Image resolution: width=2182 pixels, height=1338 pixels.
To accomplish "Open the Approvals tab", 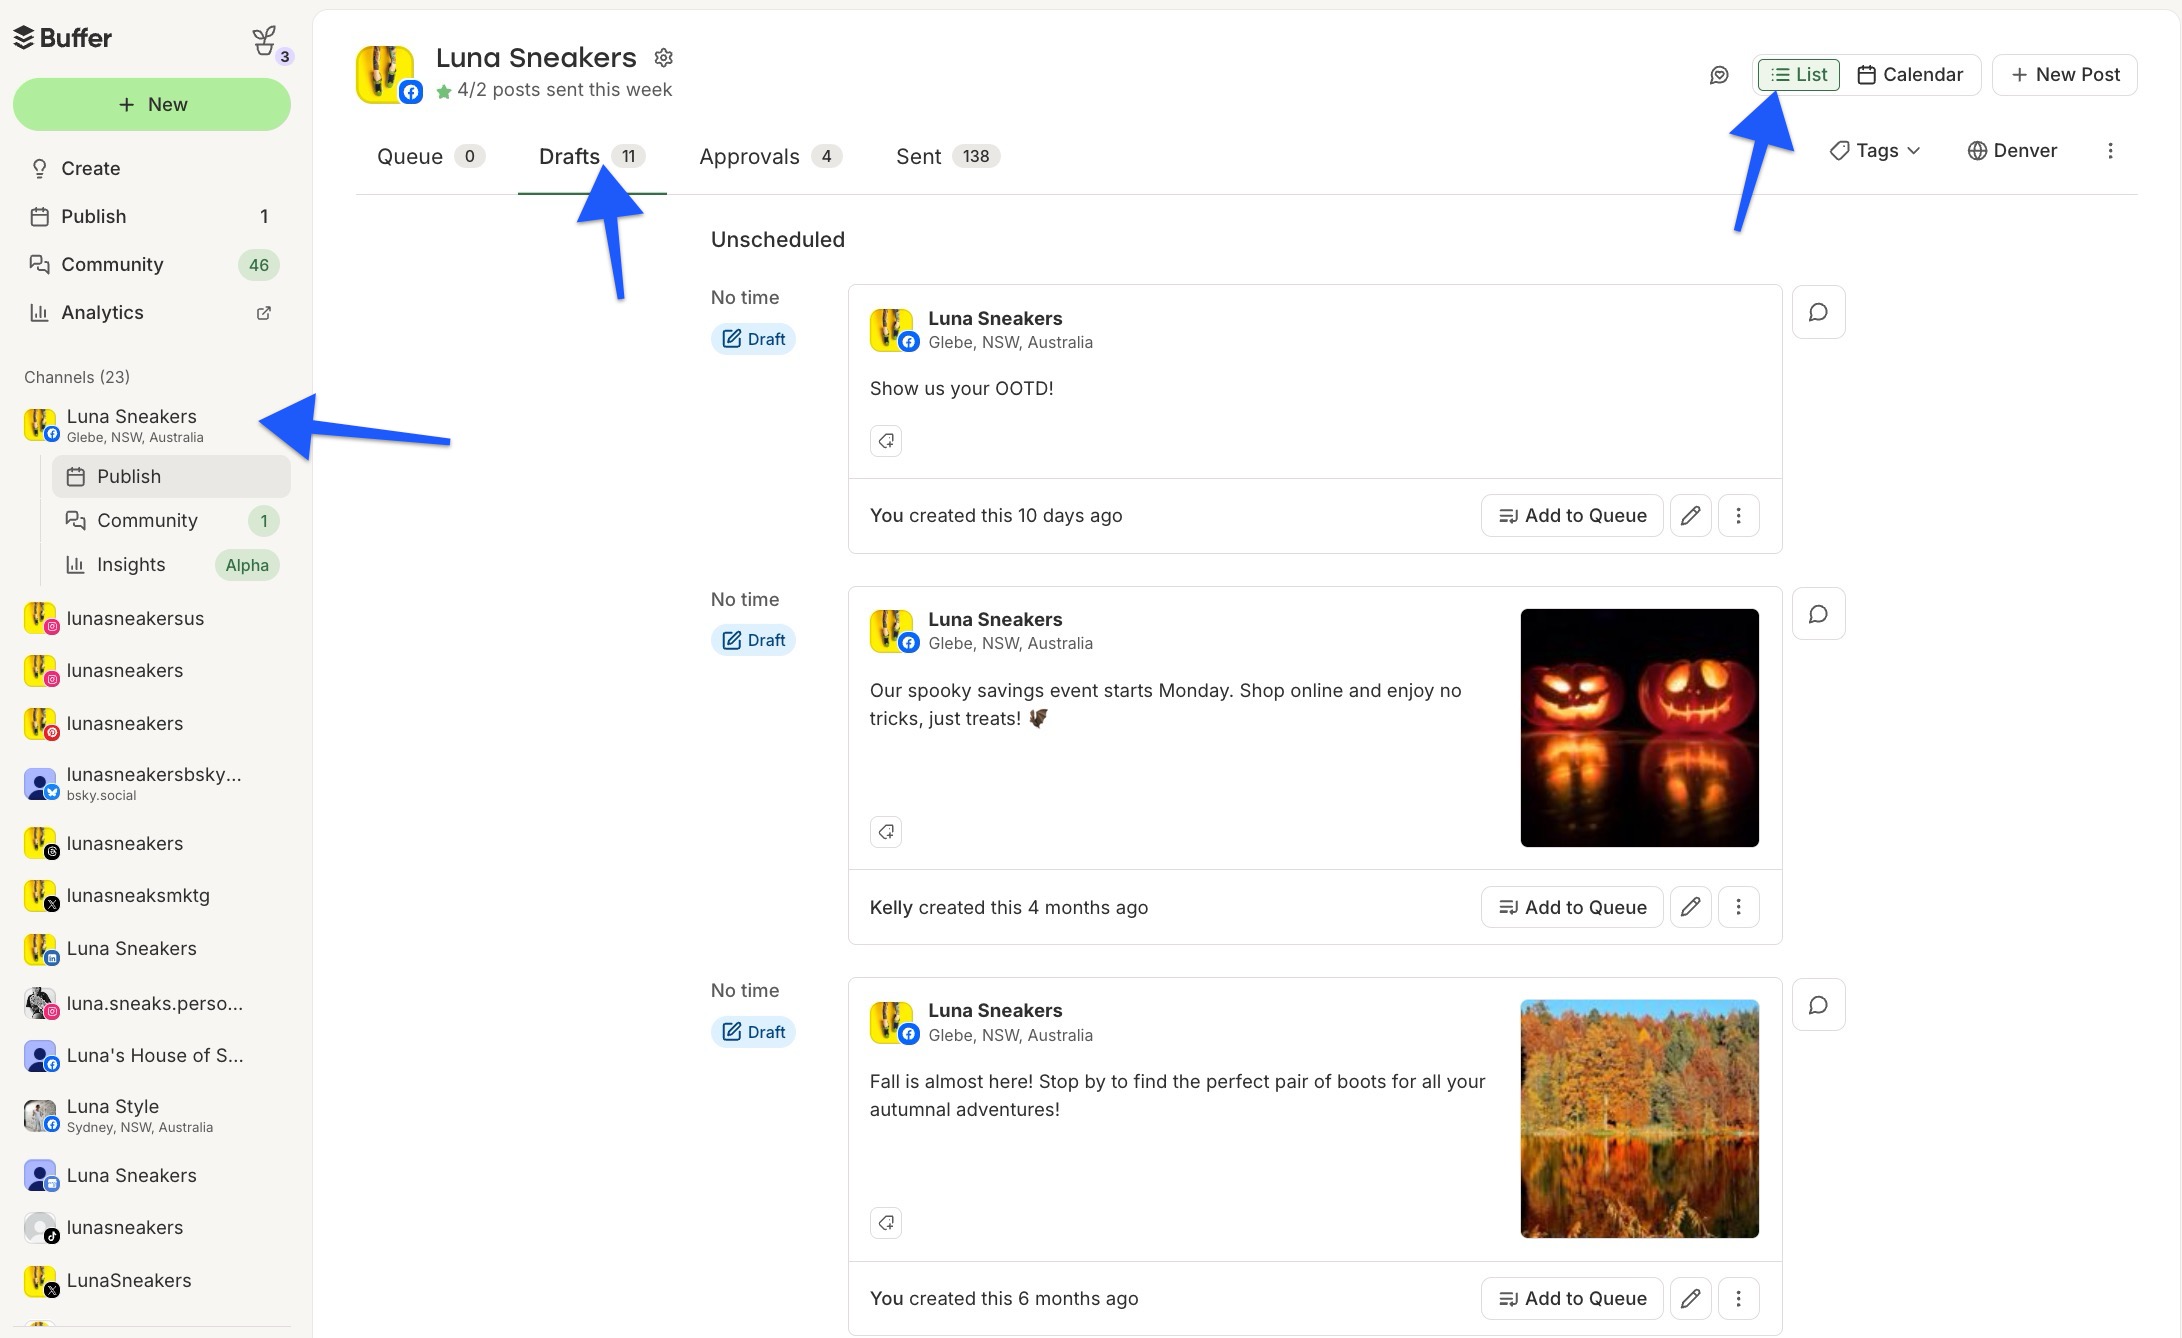I will click(771, 157).
